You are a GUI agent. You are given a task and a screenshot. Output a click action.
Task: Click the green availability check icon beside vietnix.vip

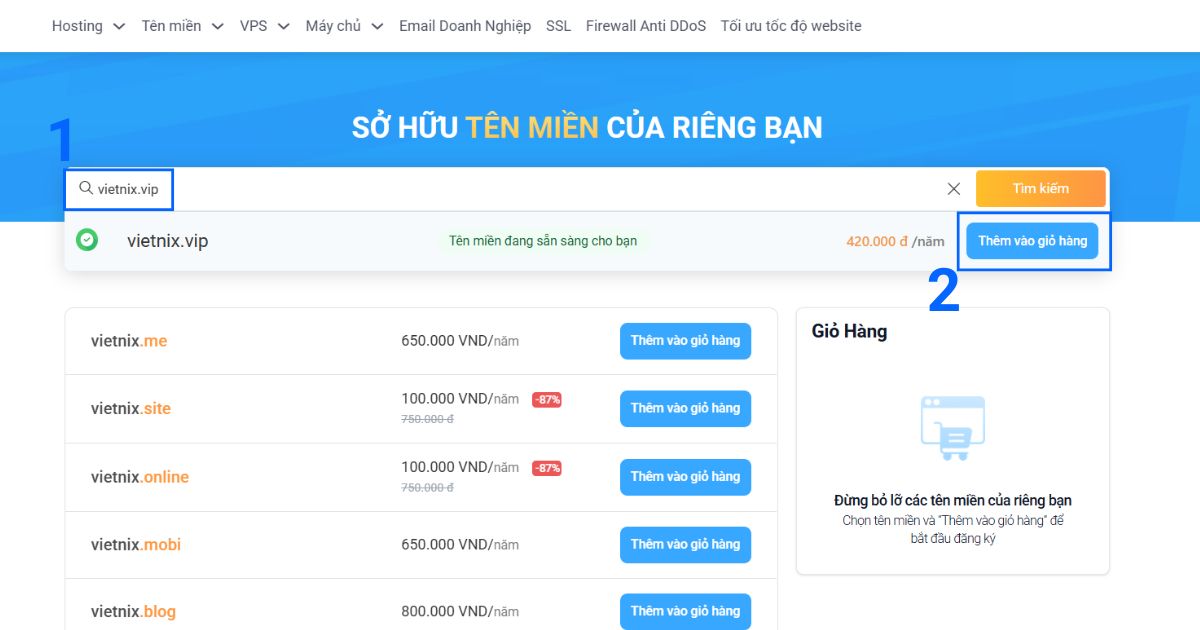pyautogui.click(x=87, y=240)
